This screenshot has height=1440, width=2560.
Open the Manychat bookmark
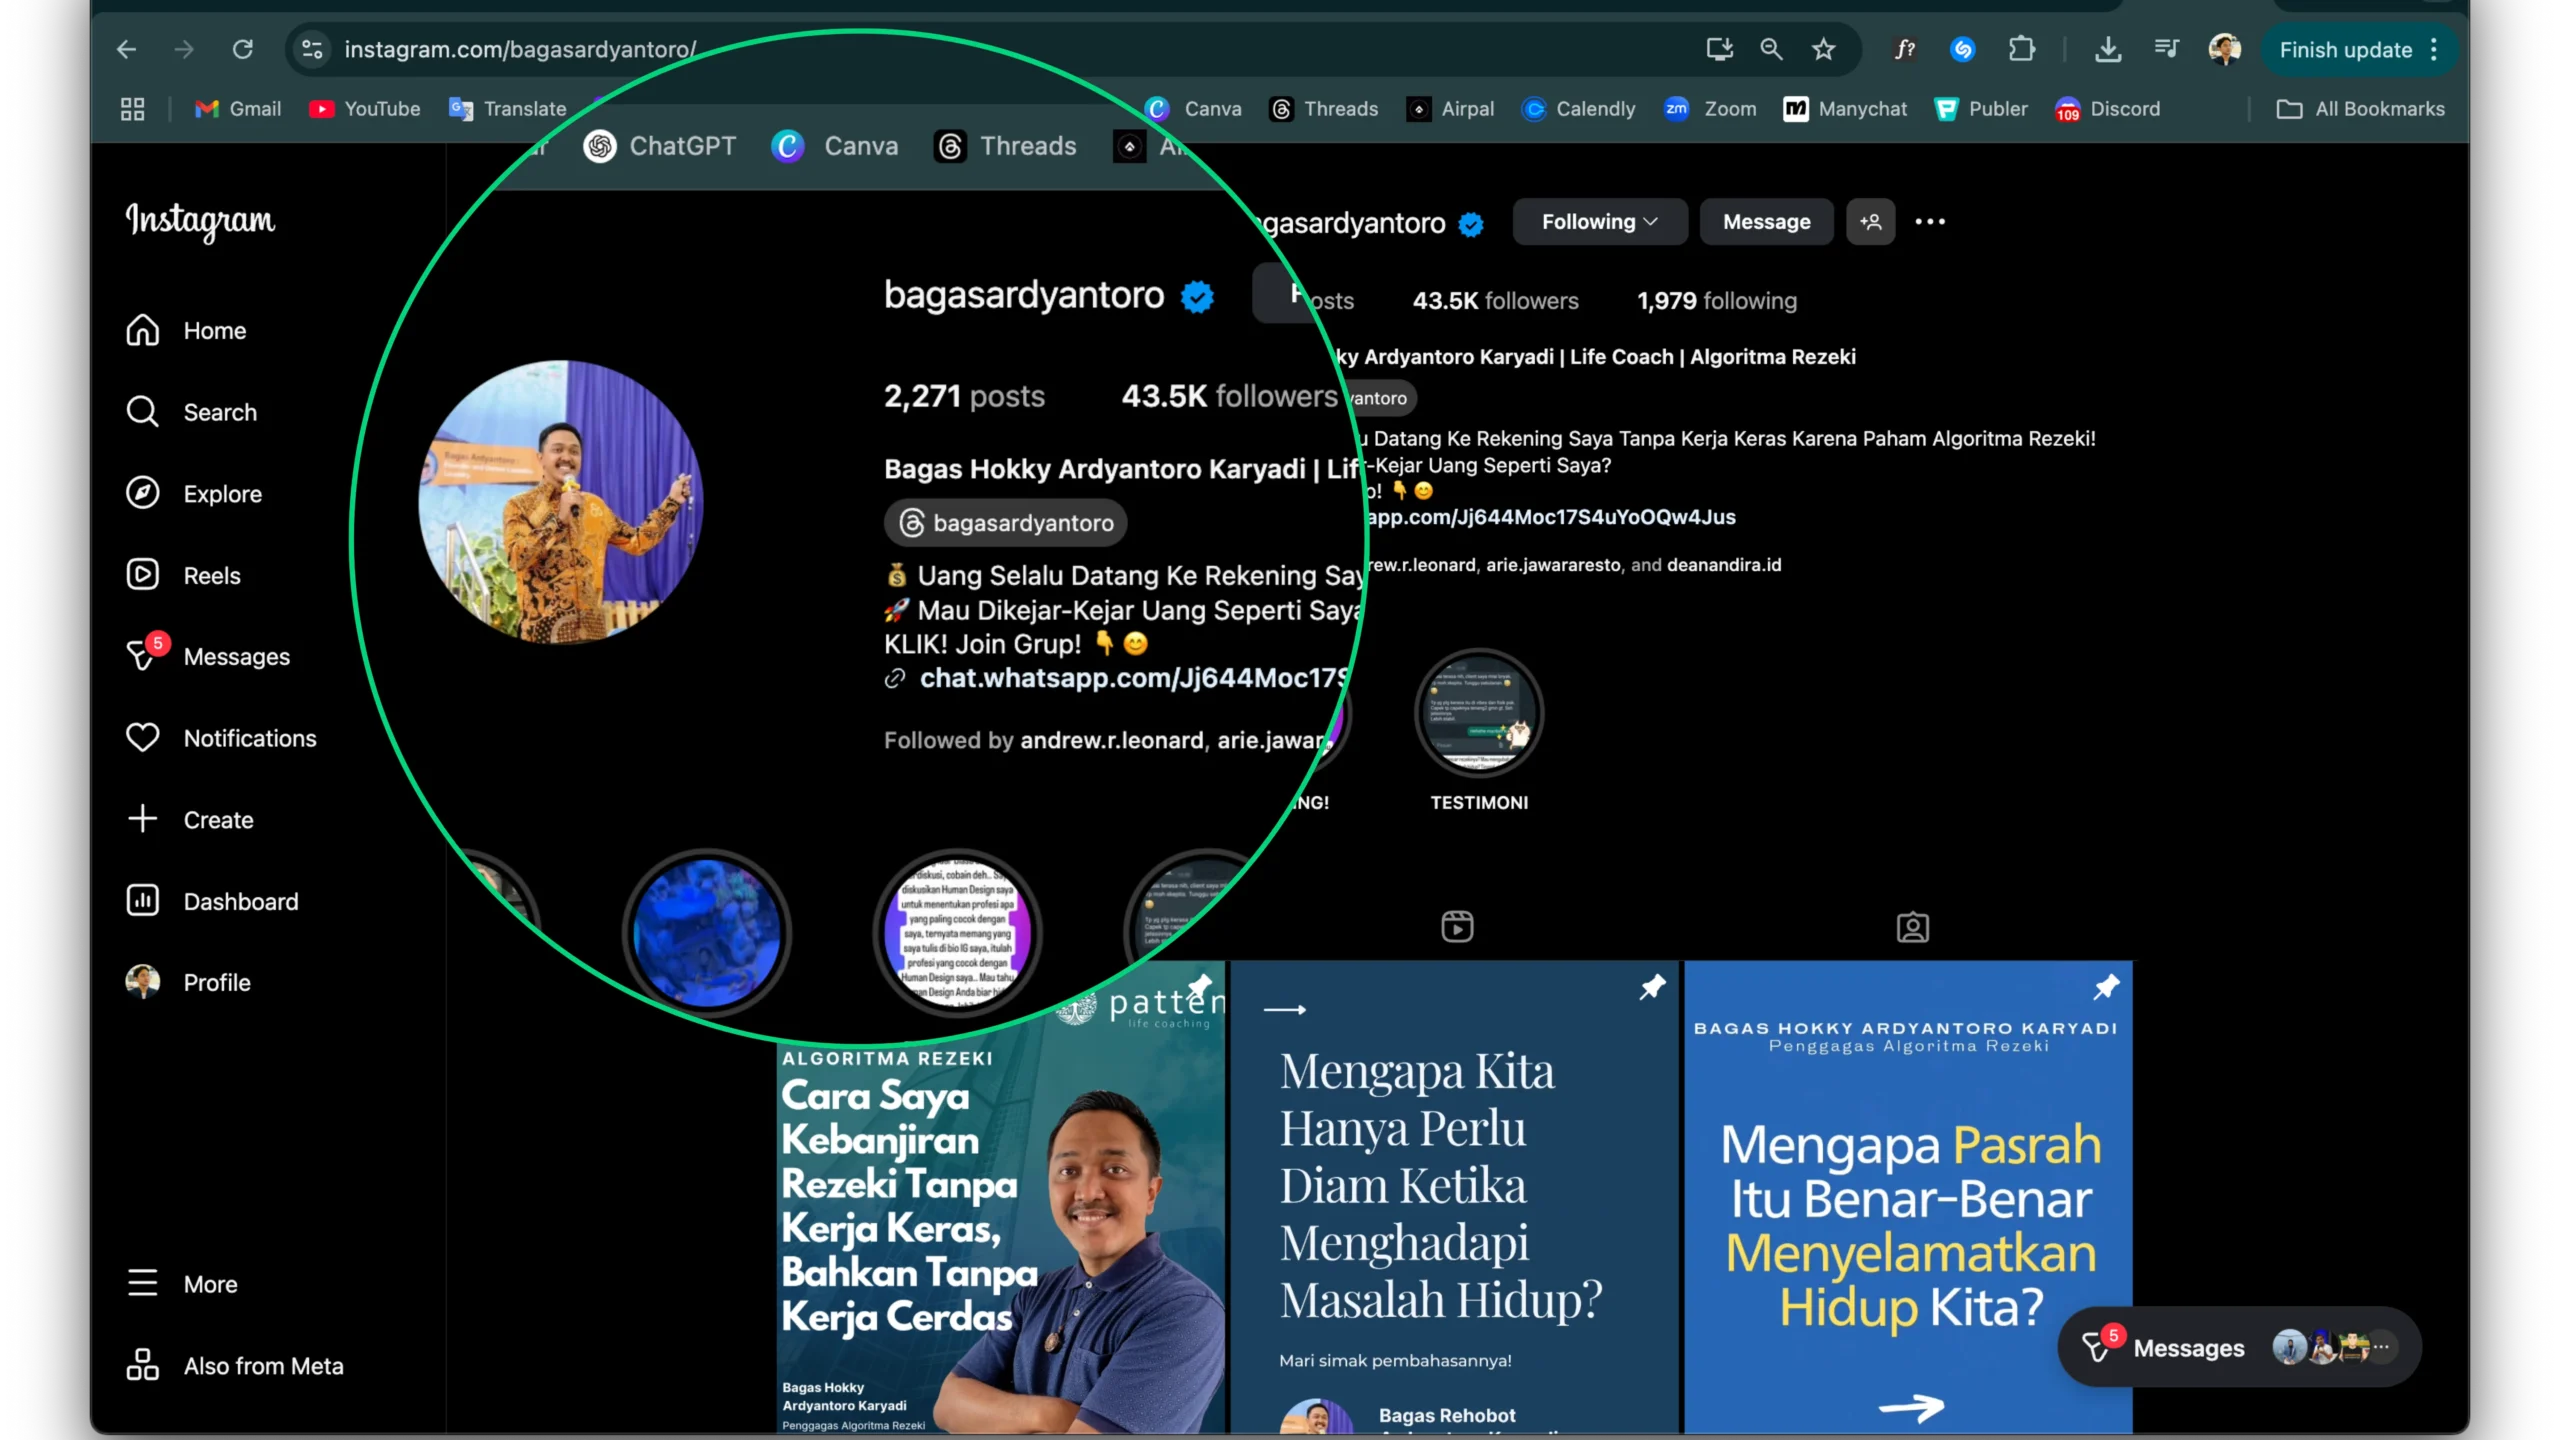click(1845, 109)
